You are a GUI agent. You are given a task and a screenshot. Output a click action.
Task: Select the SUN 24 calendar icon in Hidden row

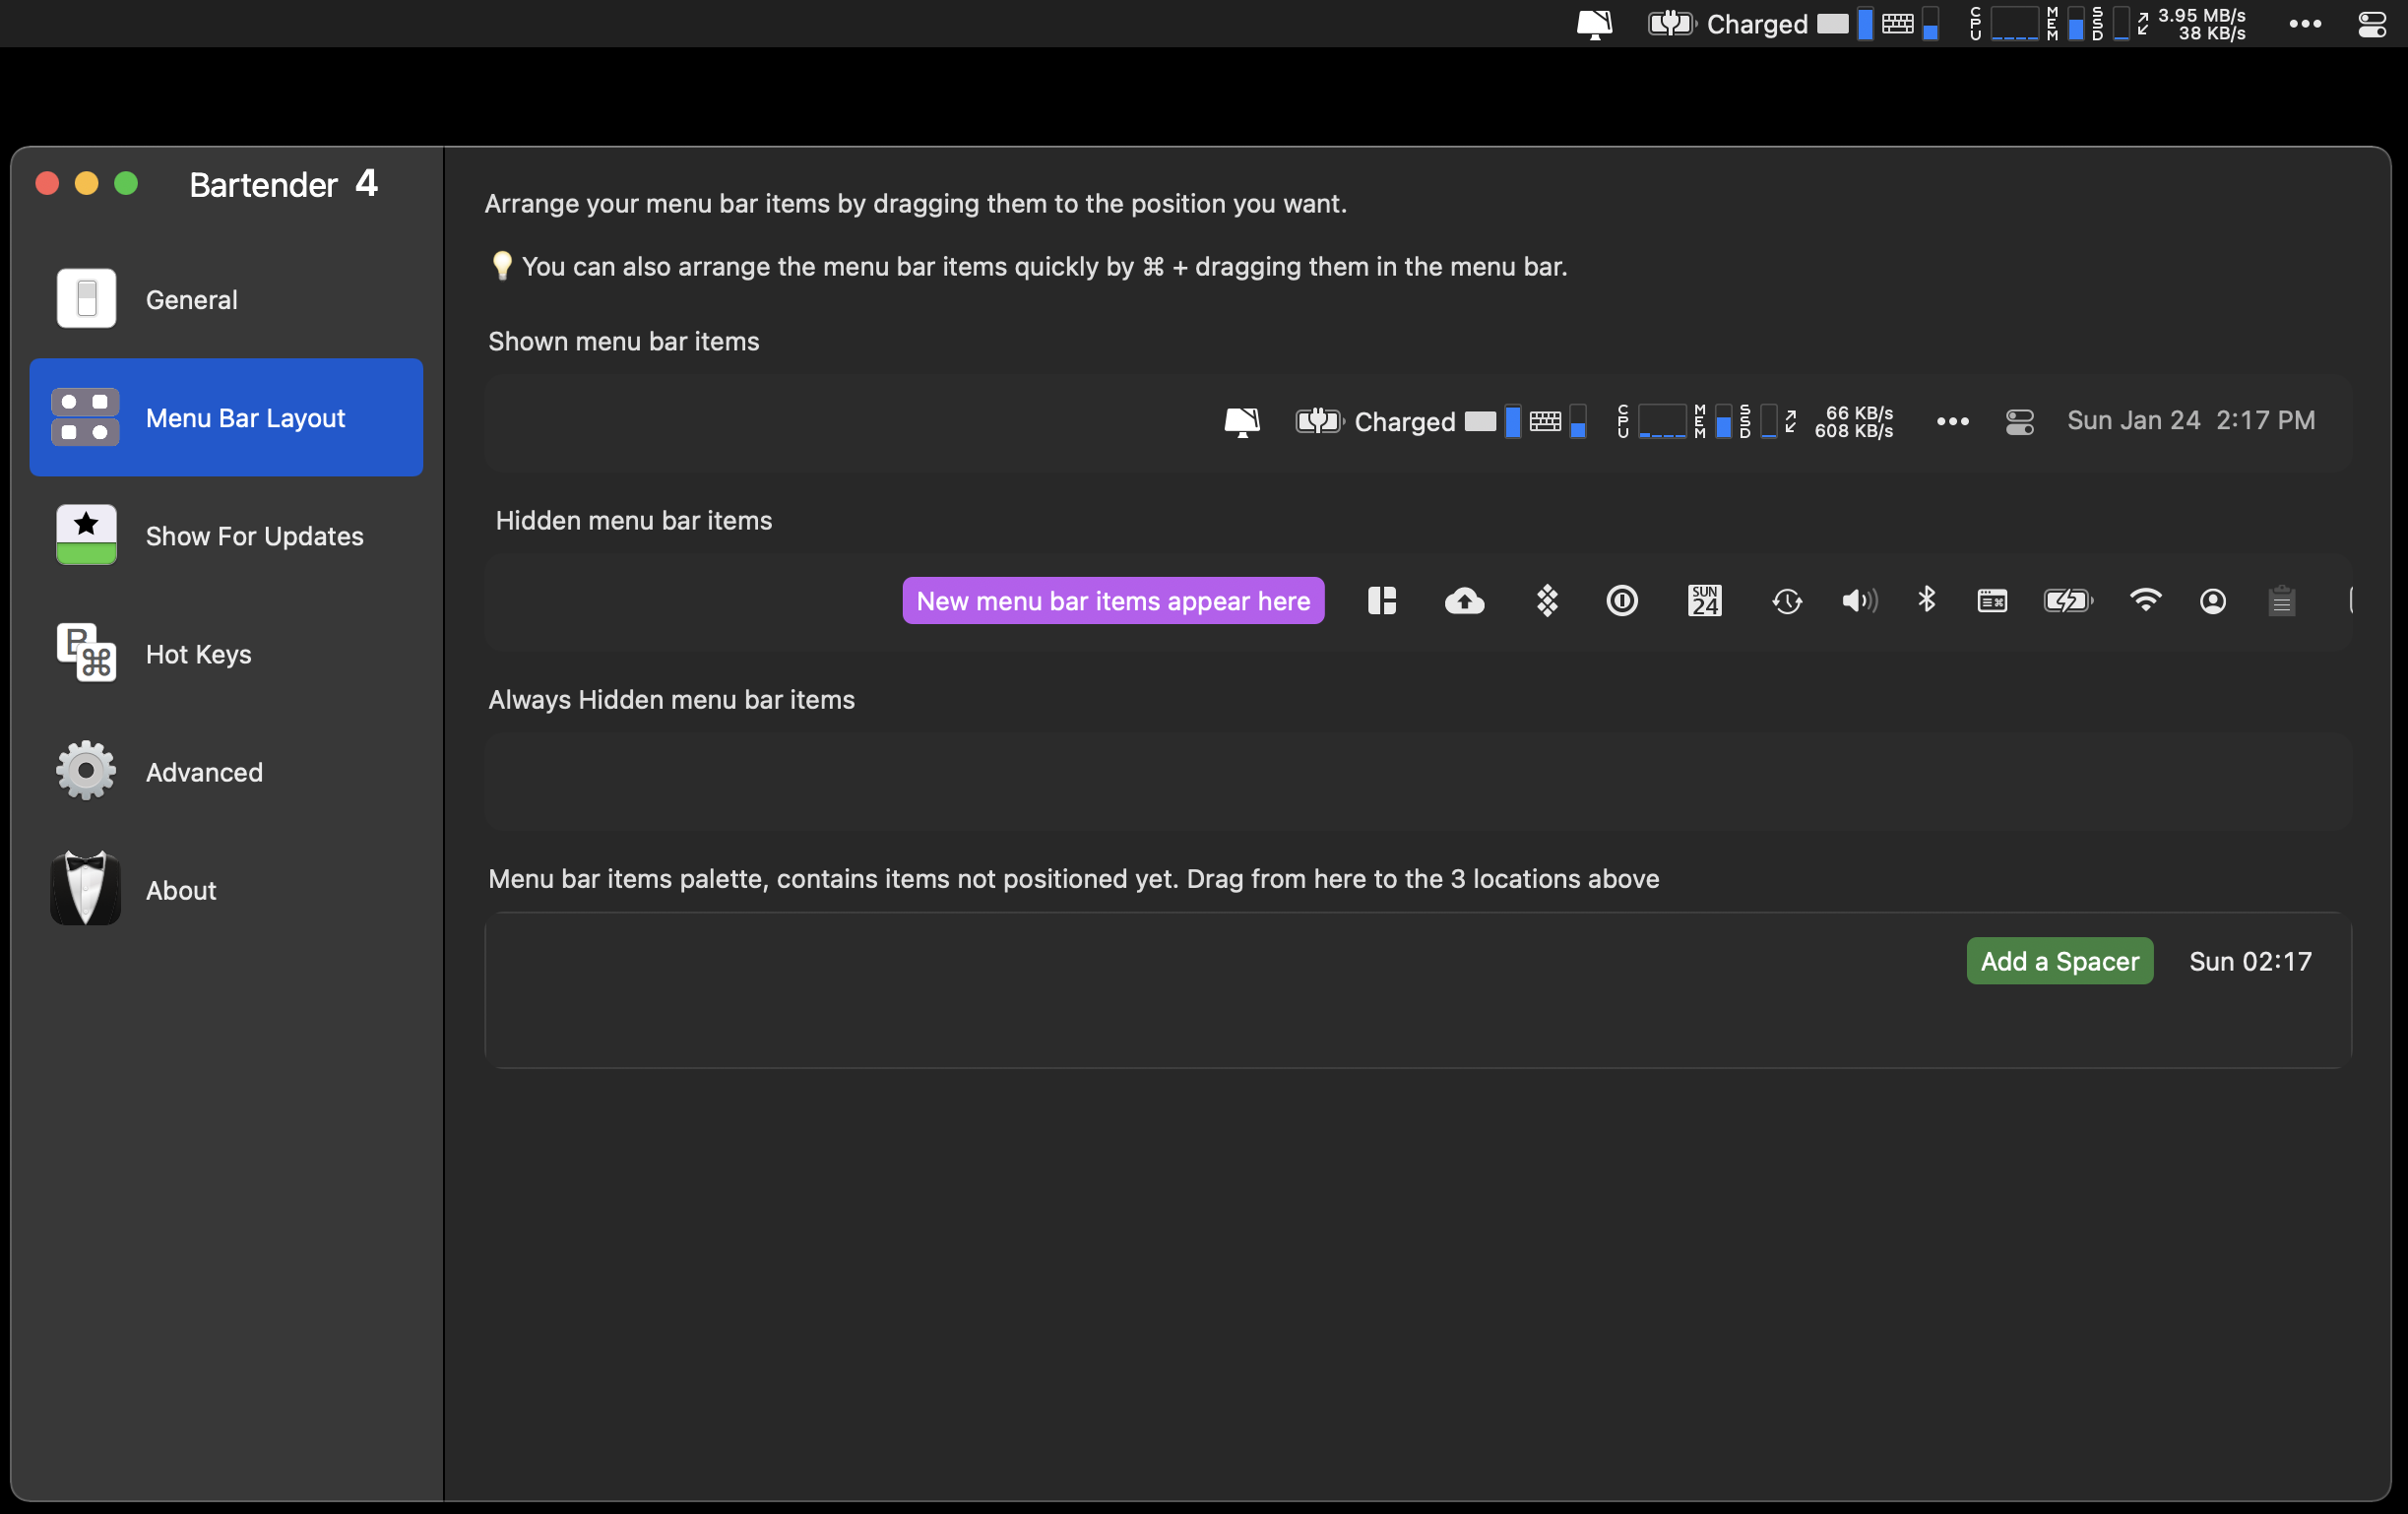coord(1705,601)
